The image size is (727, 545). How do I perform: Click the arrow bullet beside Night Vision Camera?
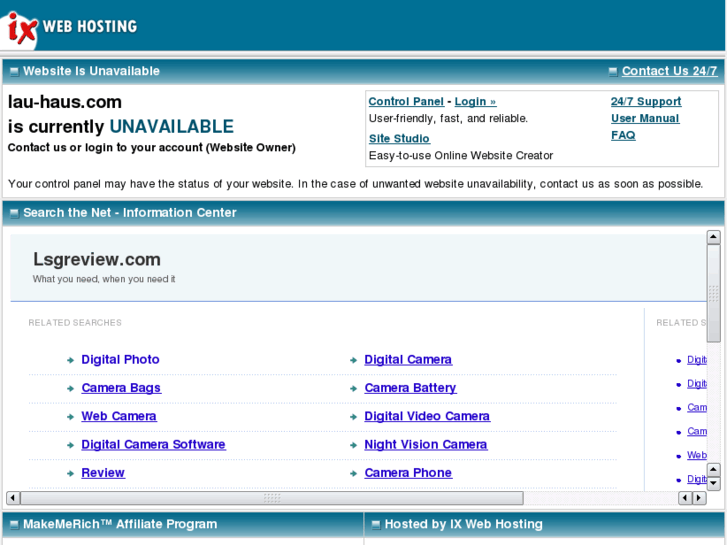click(353, 445)
